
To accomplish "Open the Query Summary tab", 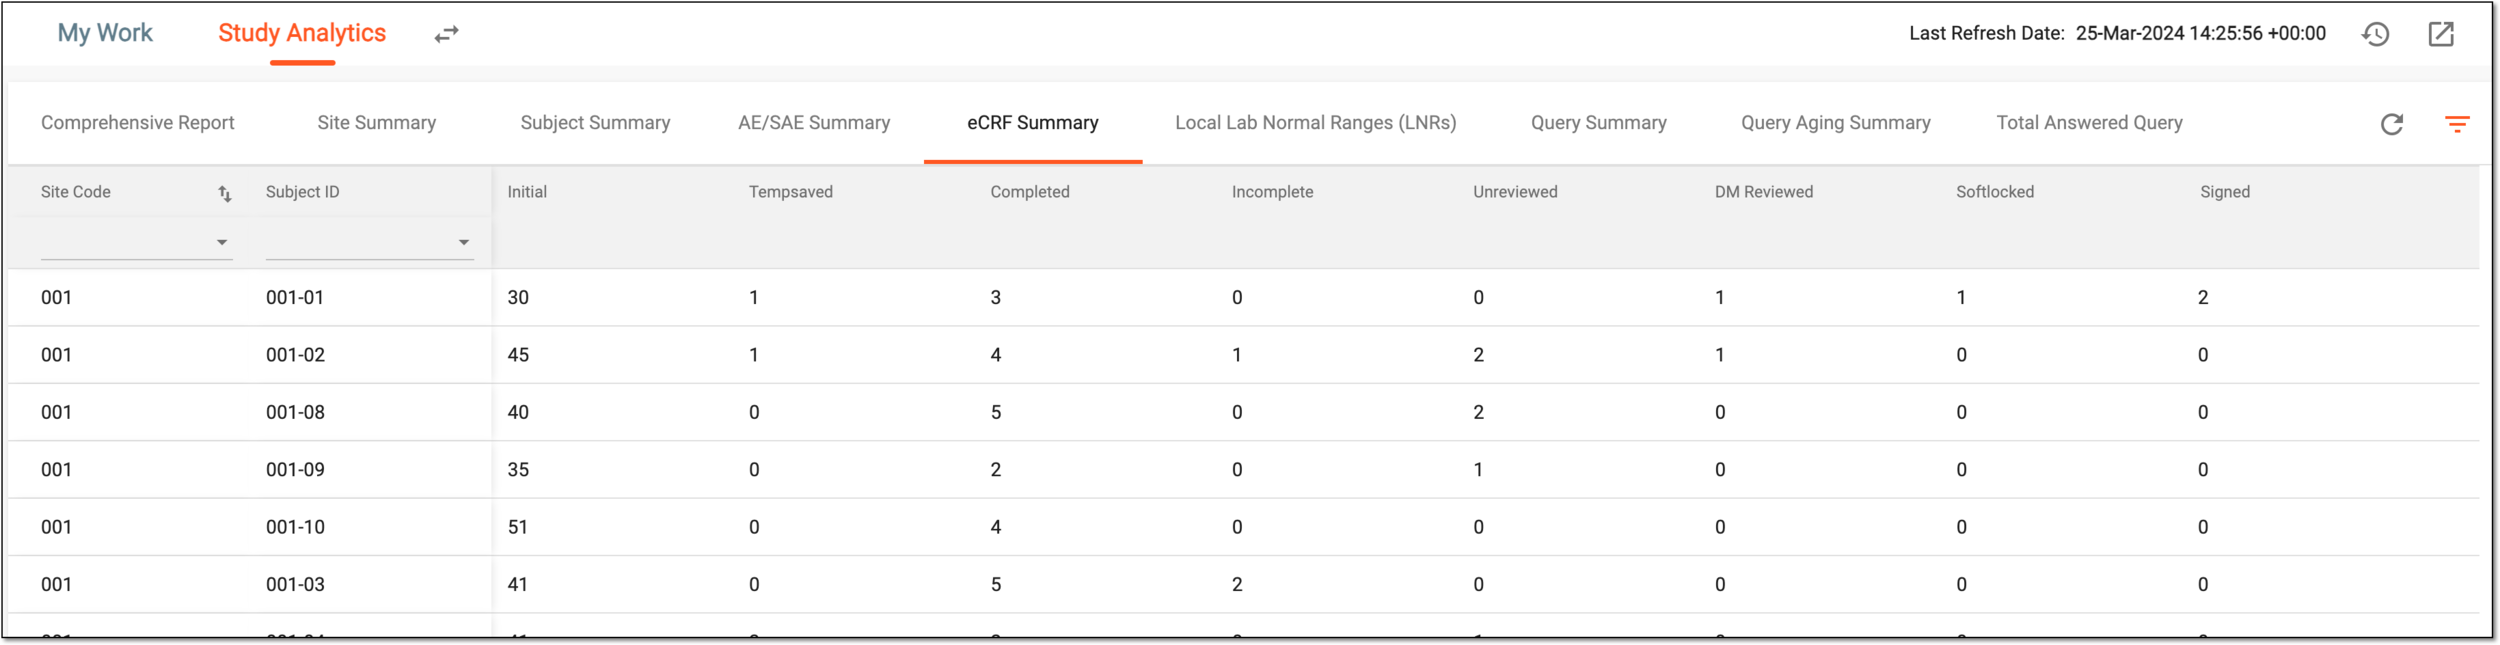I will coord(1599,123).
